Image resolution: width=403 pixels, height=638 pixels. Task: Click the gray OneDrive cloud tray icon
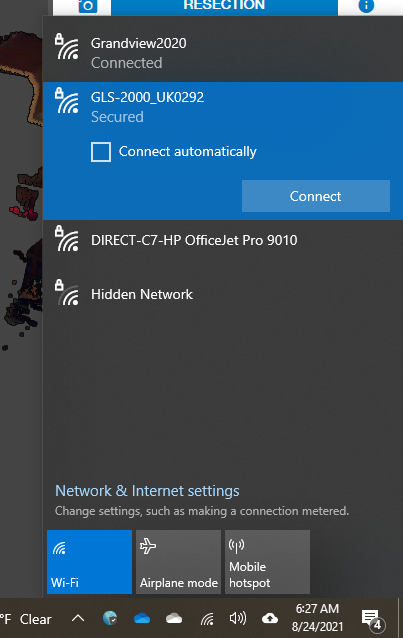click(174, 618)
